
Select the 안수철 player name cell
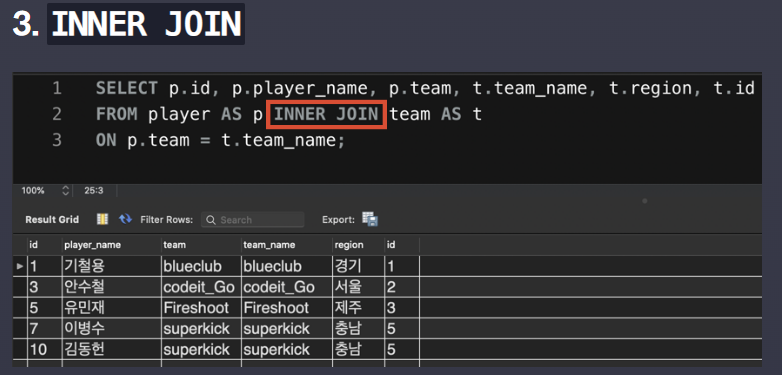point(111,287)
